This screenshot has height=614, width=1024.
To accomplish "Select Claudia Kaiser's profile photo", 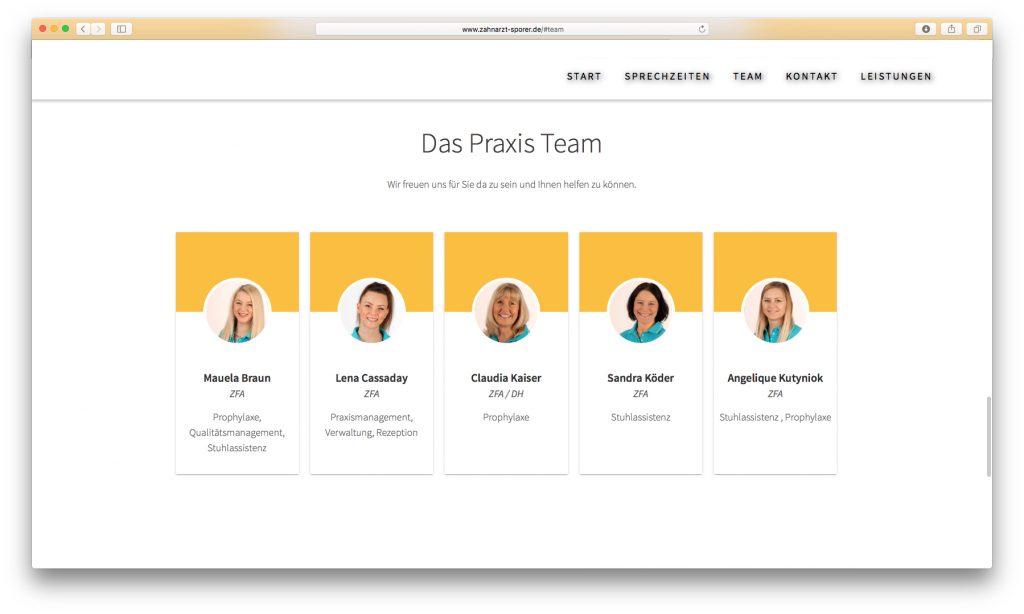I will tap(506, 312).
